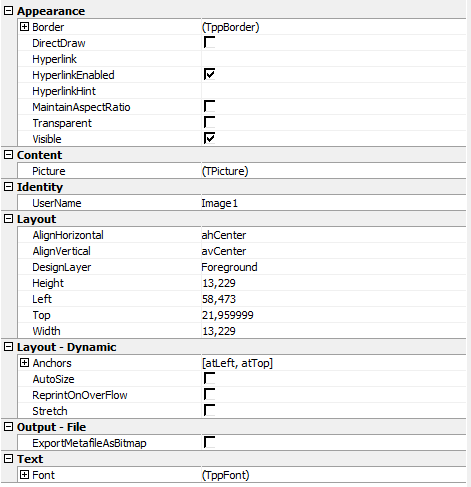Check the MaintainAspectRatio option
Image resolution: width=471 pixels, height=487 pixels.
tap(209, 107)
